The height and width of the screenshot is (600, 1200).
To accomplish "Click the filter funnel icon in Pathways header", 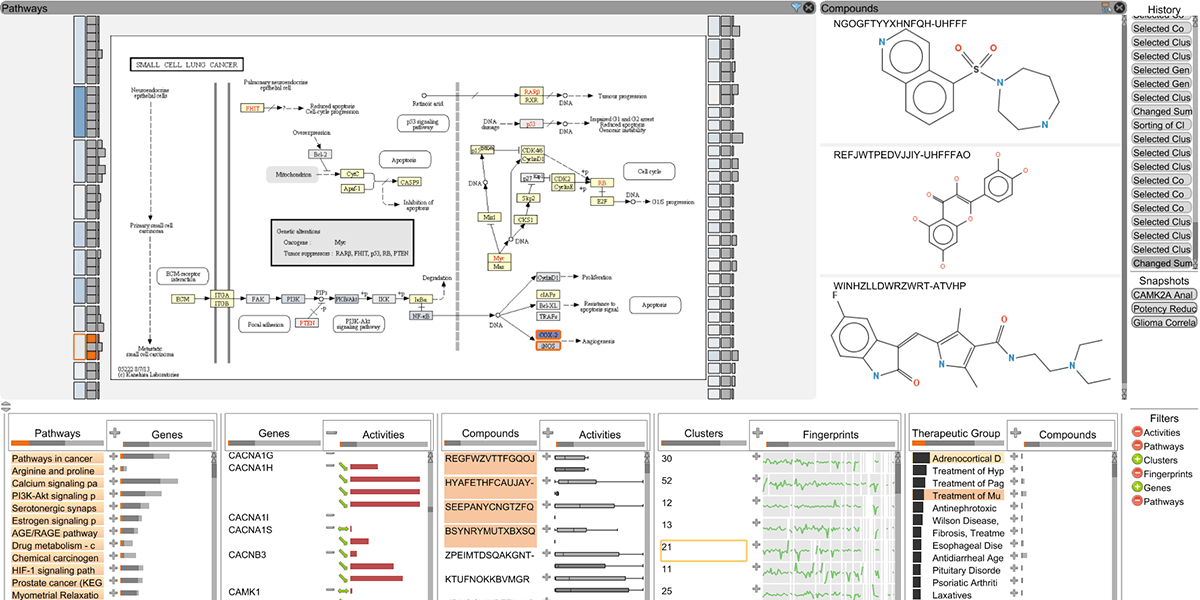I will [795, 7].
